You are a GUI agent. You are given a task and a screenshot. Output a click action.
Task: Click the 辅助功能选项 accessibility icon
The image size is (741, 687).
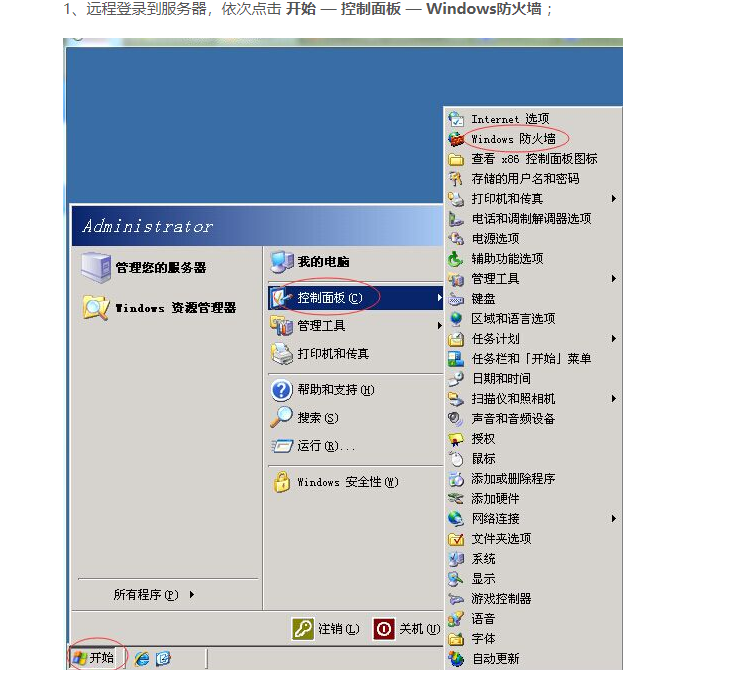(x=456, y=259)
